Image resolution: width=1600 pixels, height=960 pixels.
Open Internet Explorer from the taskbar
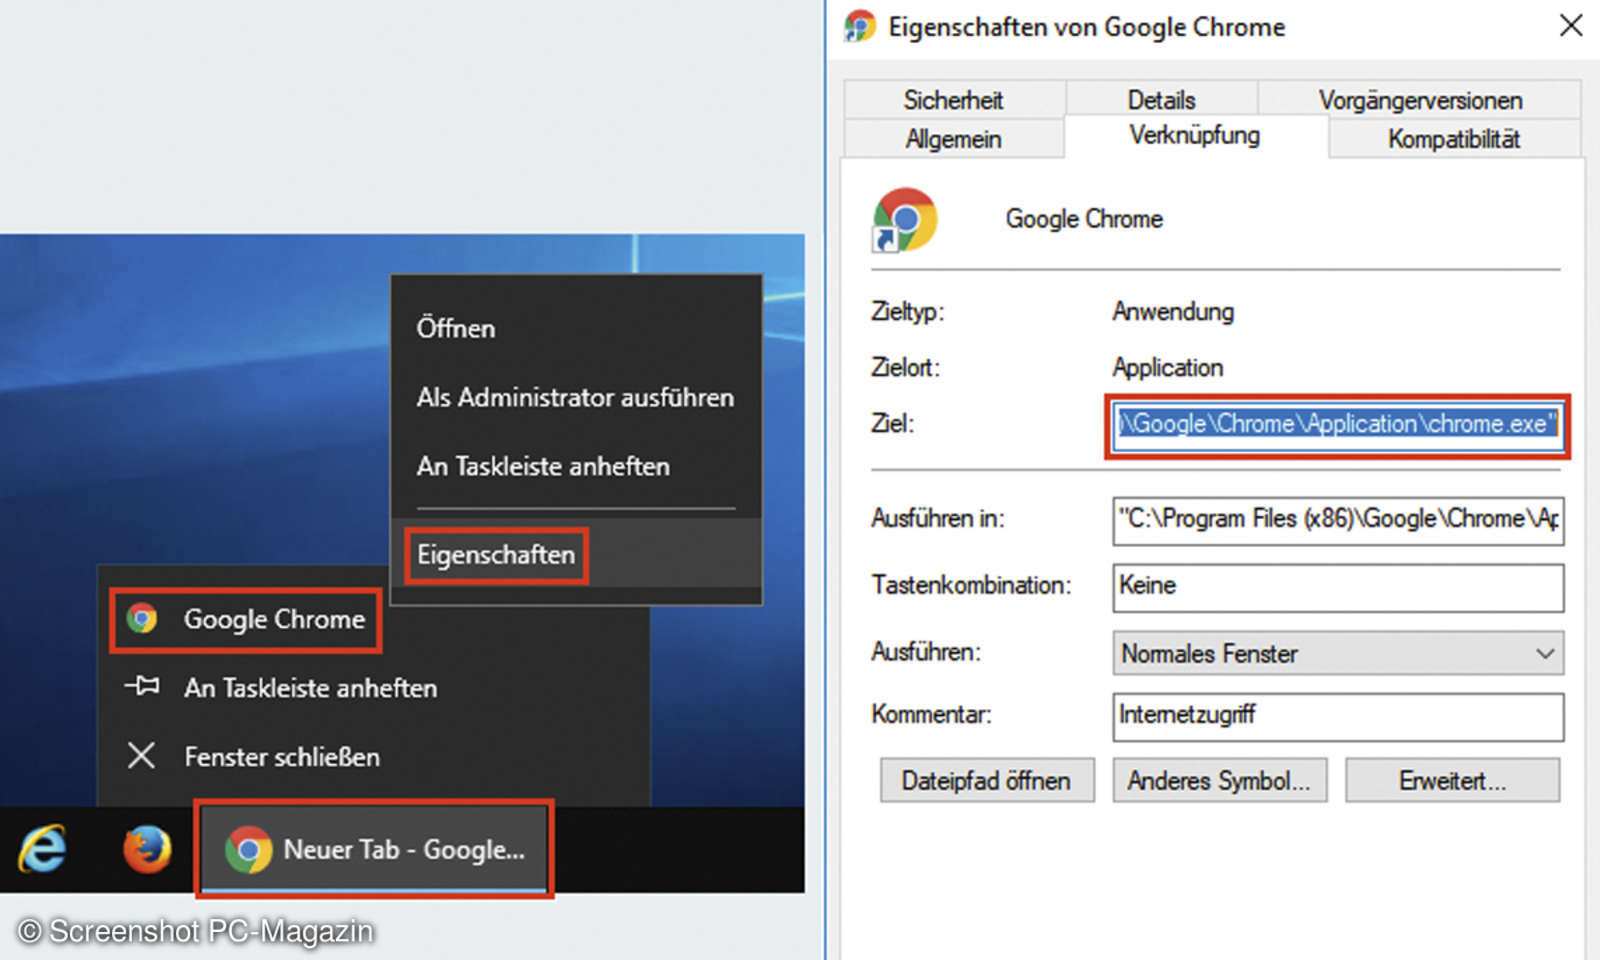pyautogui.click(x=42, y=850)
